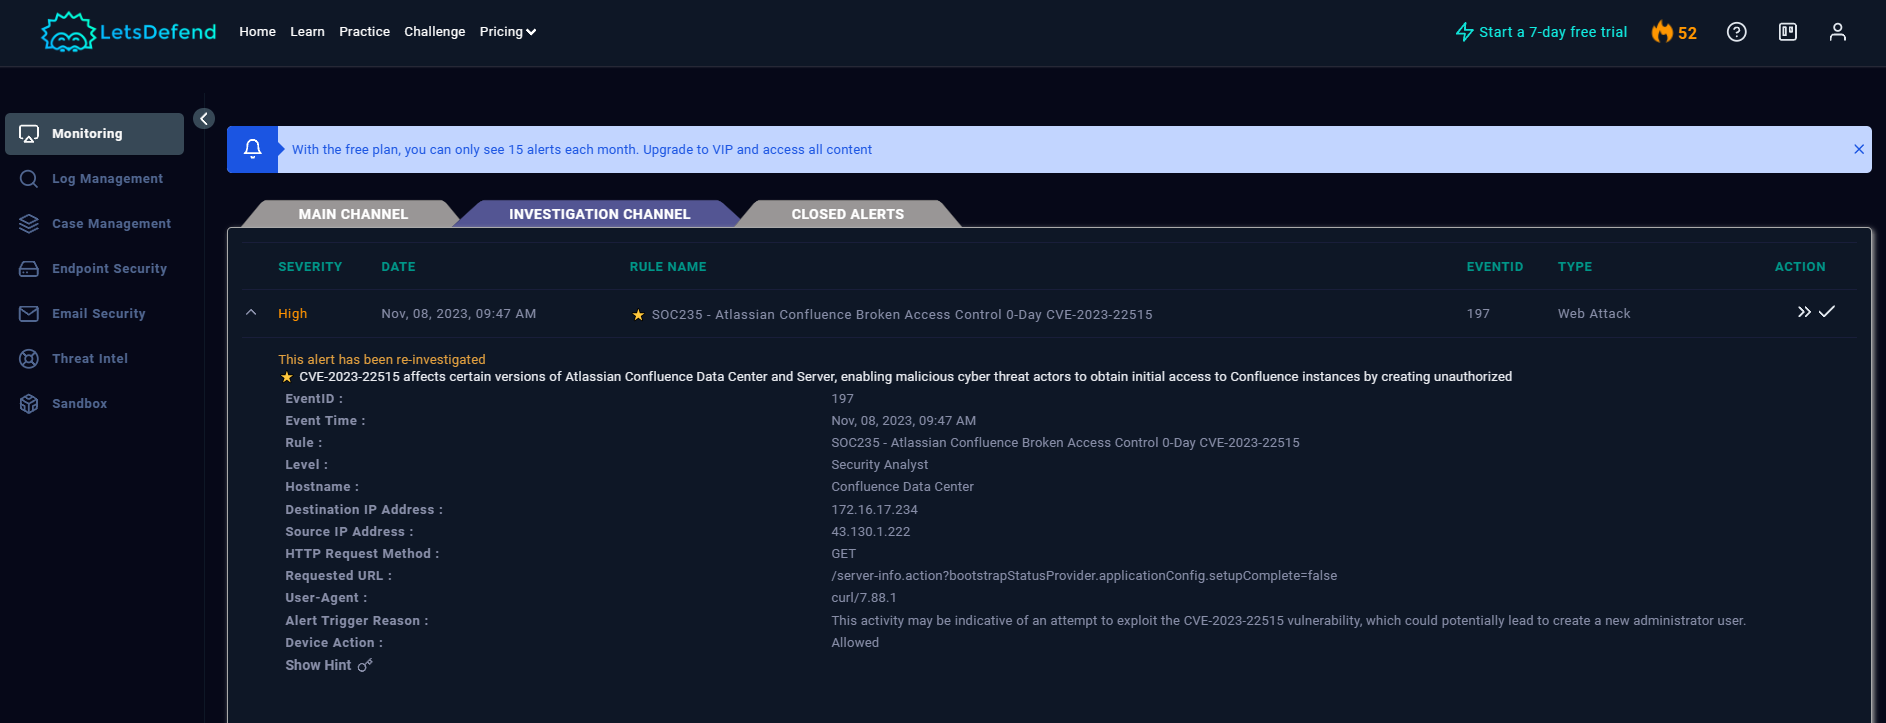Open the board icon in the top bar
The width and height of the screenshot is (1886, 723).
[x=1788, y=32]
